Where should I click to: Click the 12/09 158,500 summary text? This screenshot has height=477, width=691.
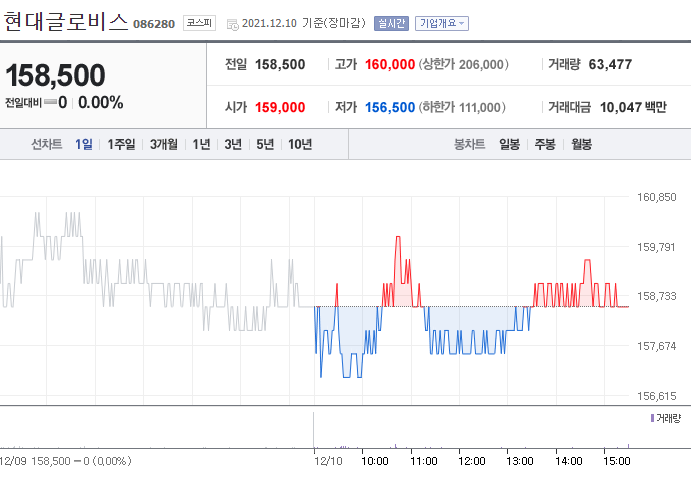[x=66, y=461]
